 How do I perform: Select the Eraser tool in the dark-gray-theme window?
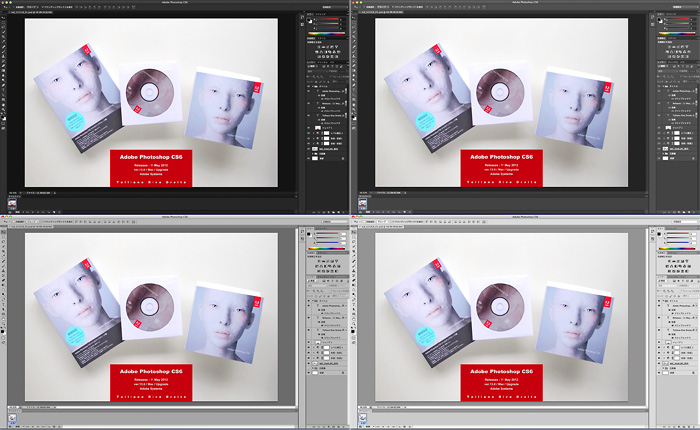pos(354,66)
